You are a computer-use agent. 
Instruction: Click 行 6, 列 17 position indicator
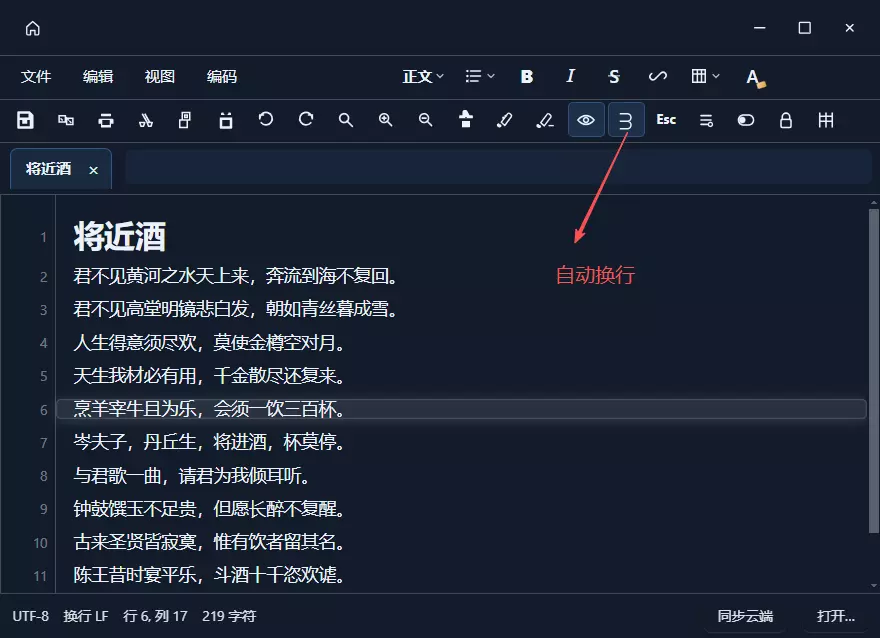[155, 616]
